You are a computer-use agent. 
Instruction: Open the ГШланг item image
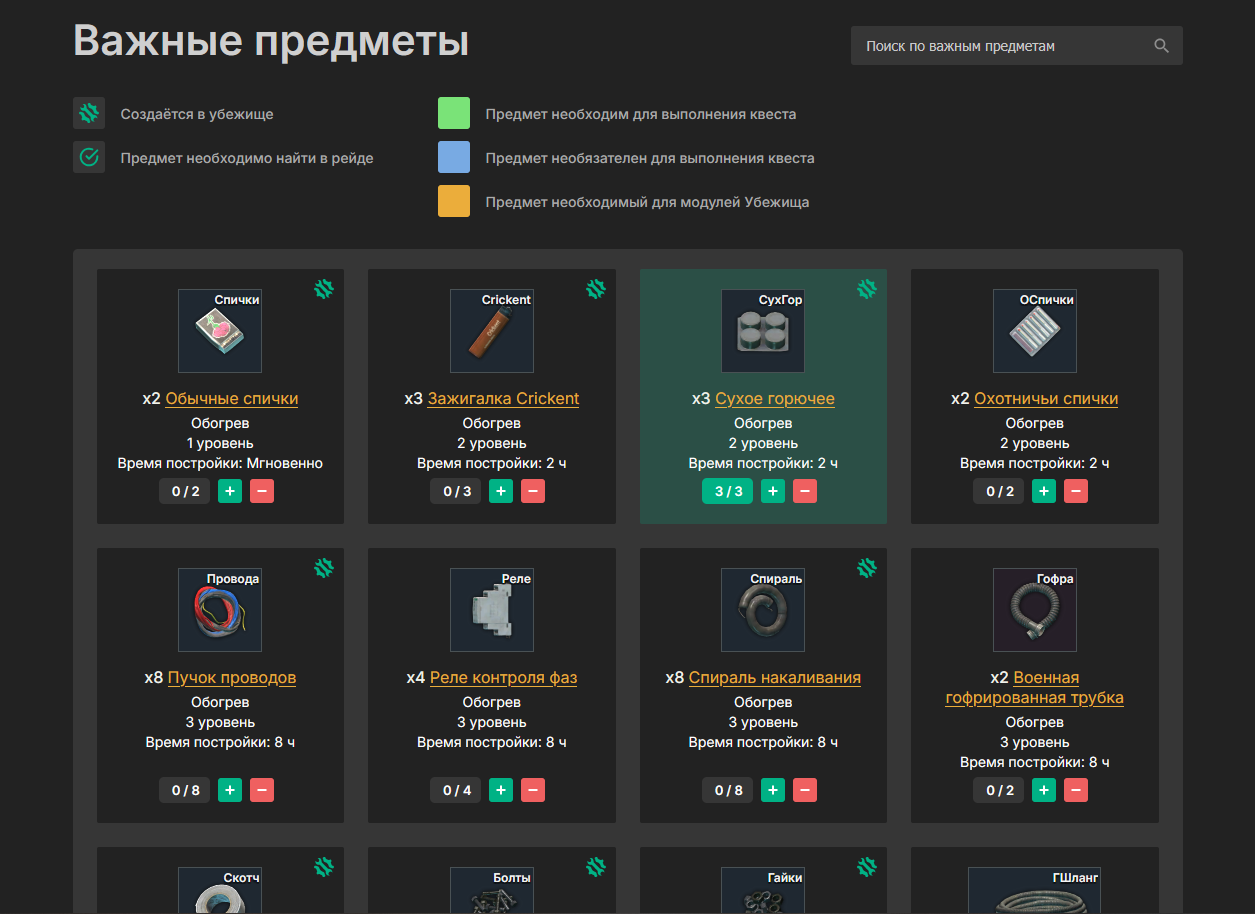(1035, 890)
